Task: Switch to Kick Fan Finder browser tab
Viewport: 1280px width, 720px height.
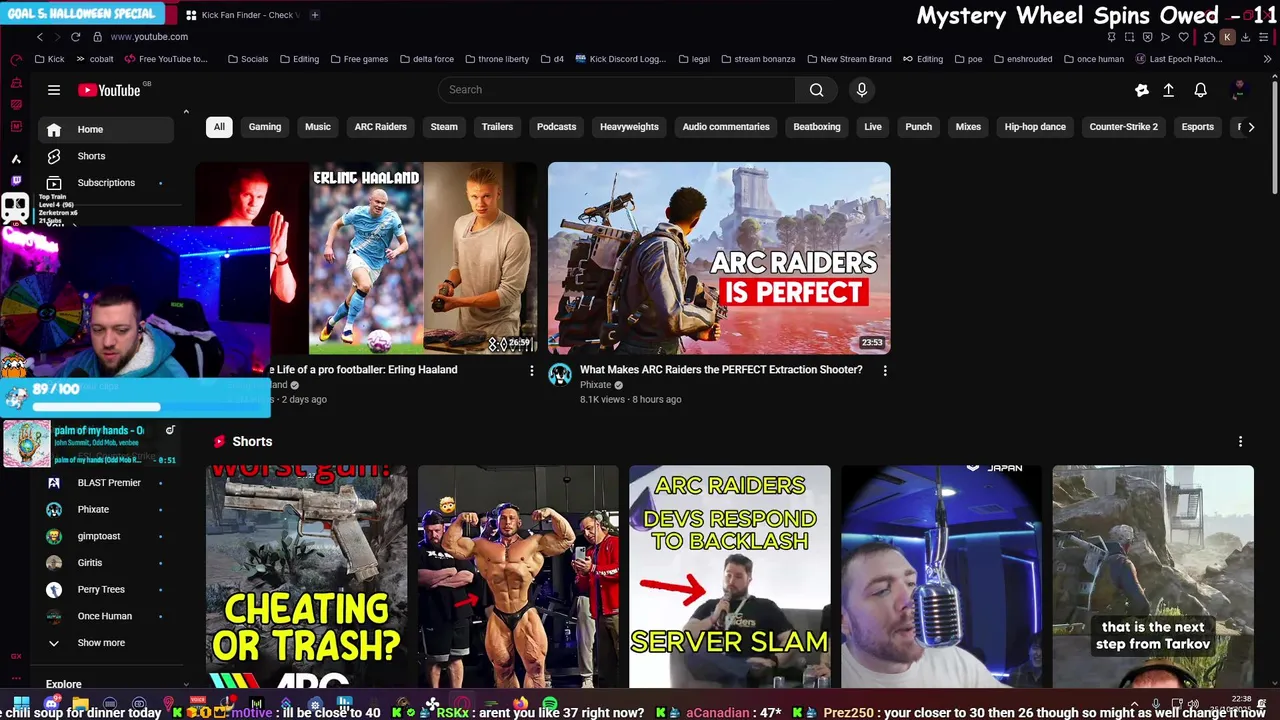Action: pos(245,15)
